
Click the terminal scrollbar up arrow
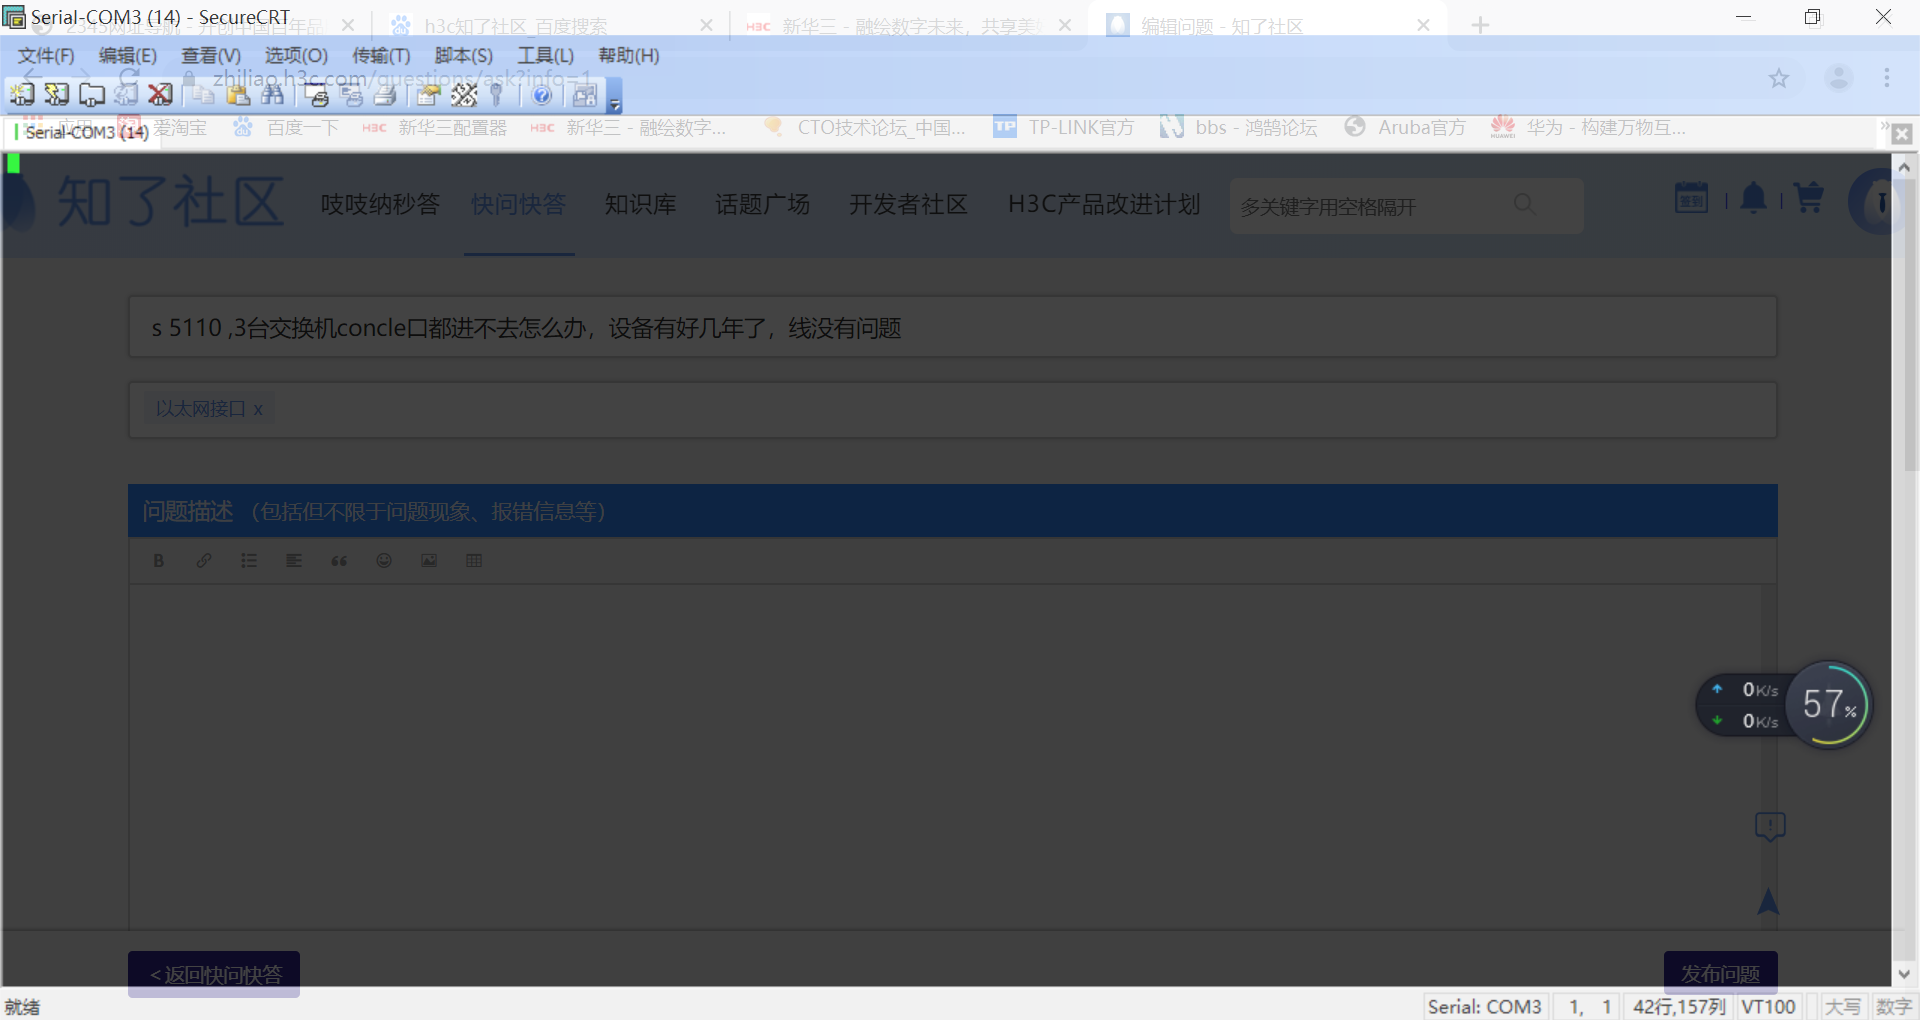coord(1904,168)
